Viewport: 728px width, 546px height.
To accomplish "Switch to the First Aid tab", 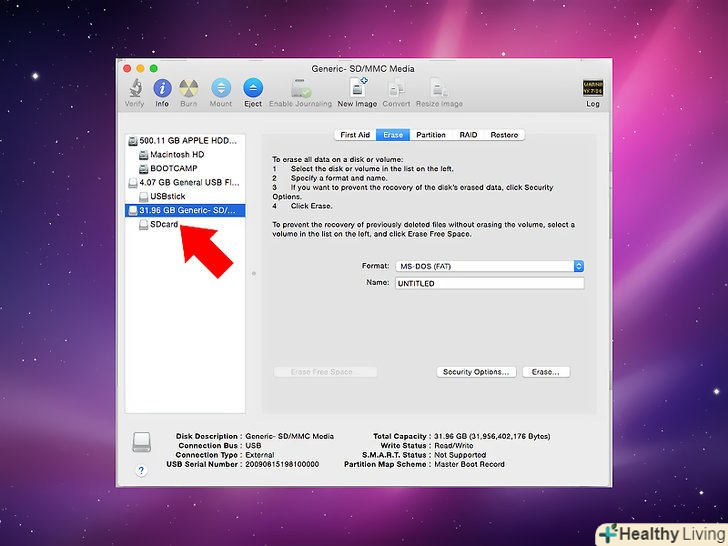I will [355, 135].
